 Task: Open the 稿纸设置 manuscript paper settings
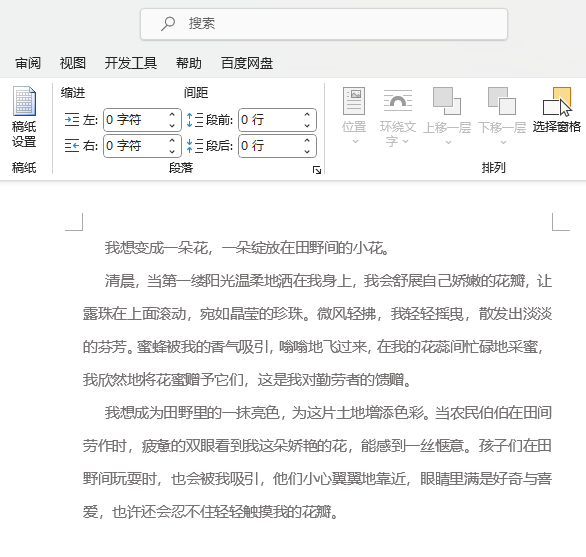24,117
